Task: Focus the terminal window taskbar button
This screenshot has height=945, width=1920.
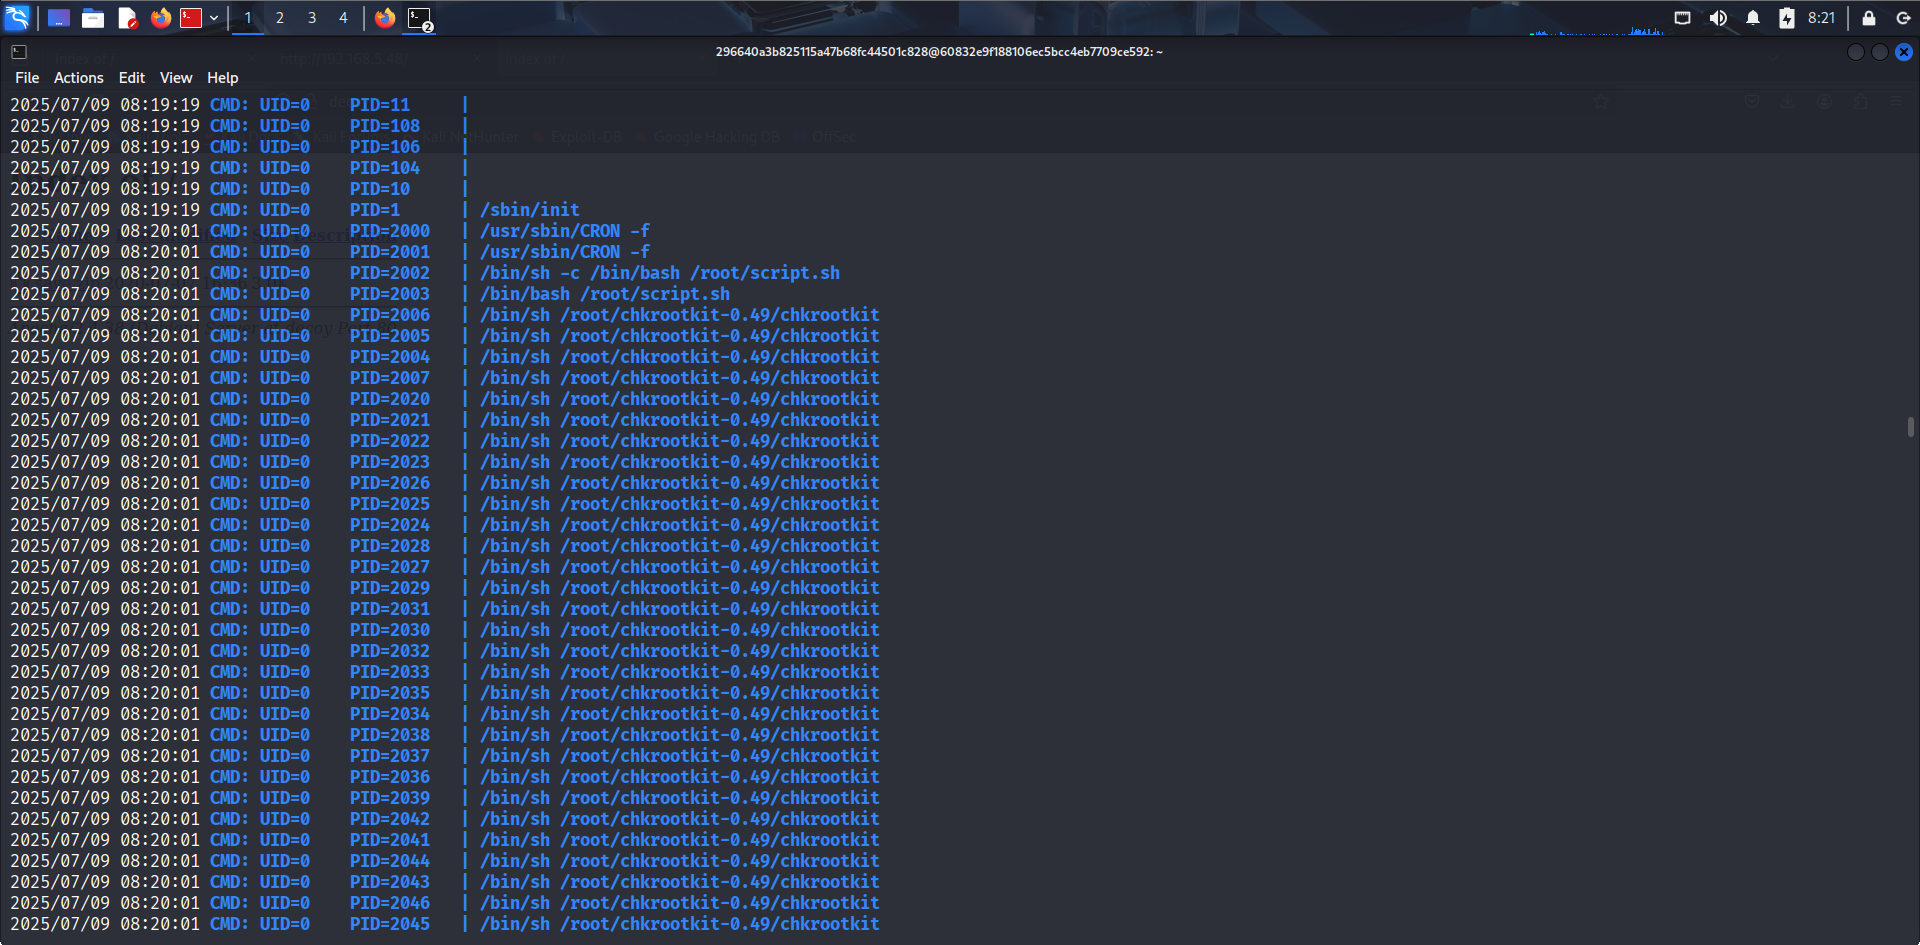Action: 420,18
